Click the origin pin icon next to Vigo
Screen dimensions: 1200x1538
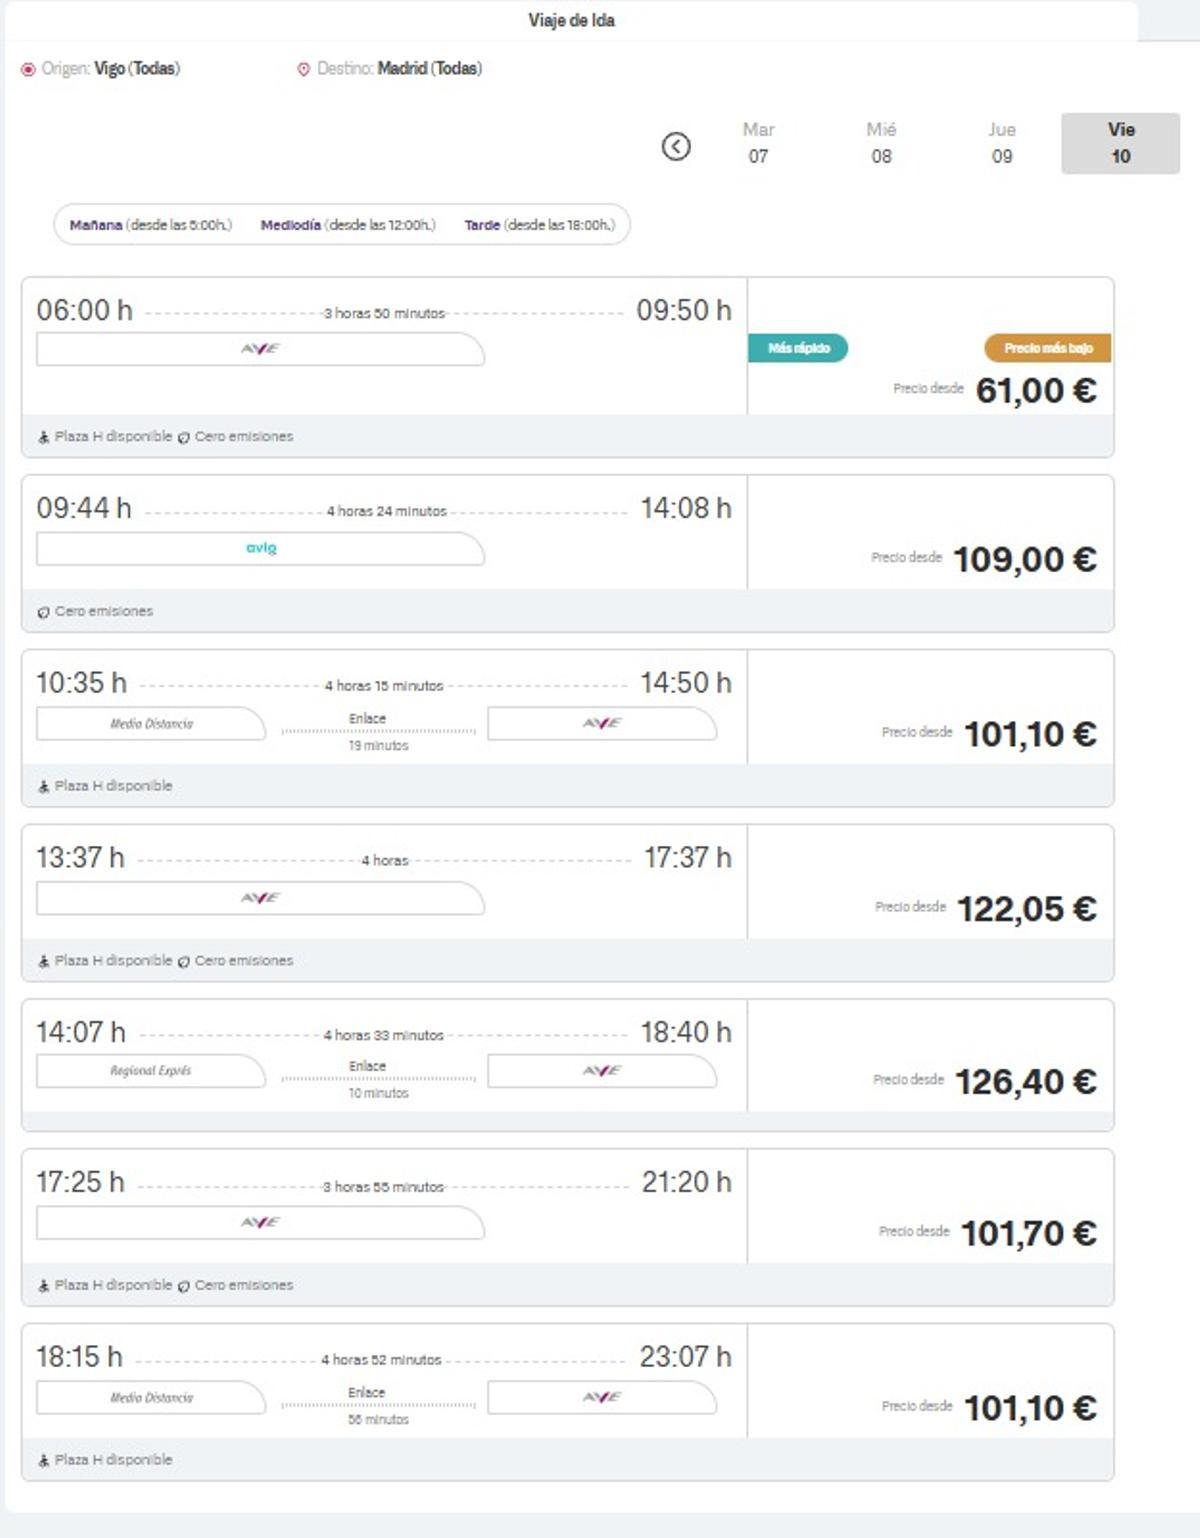point(28,70)
